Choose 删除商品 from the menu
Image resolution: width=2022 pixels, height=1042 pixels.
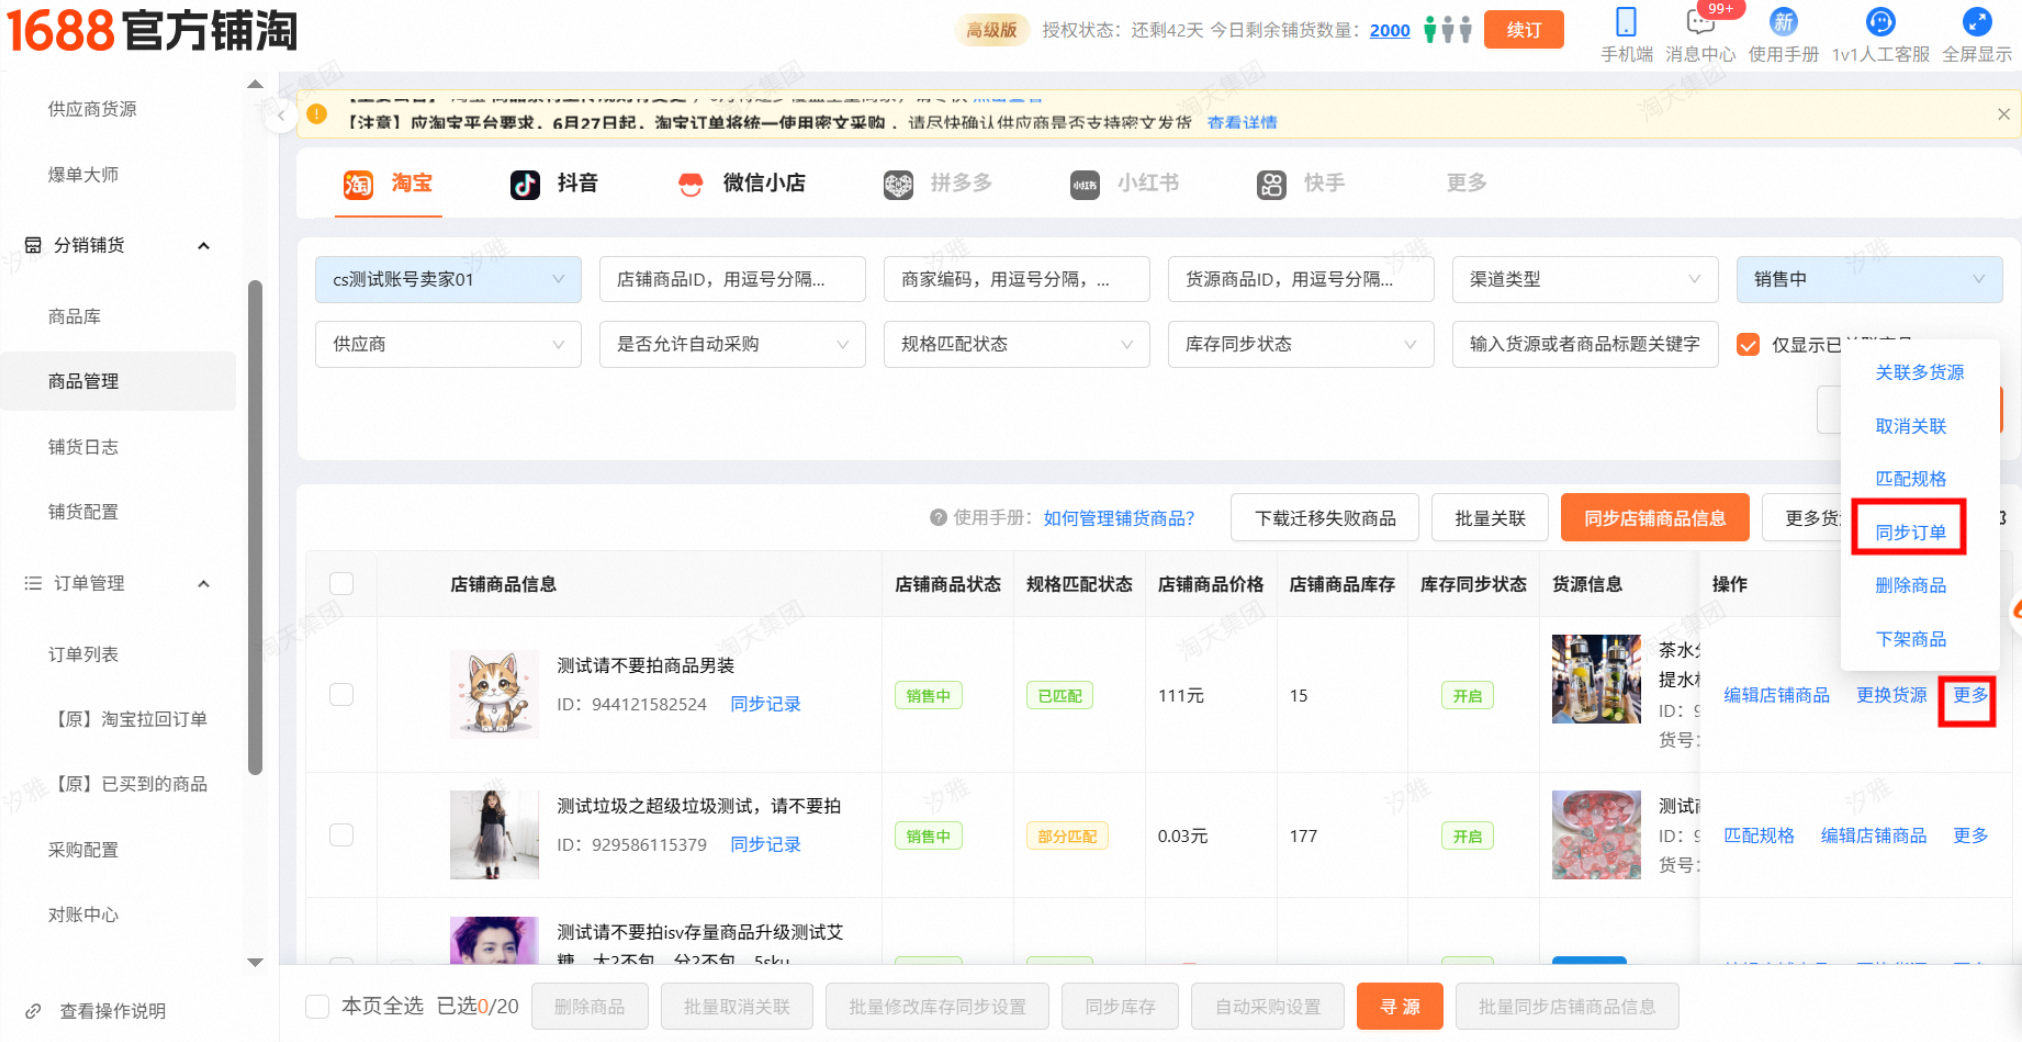[1910, 585]
